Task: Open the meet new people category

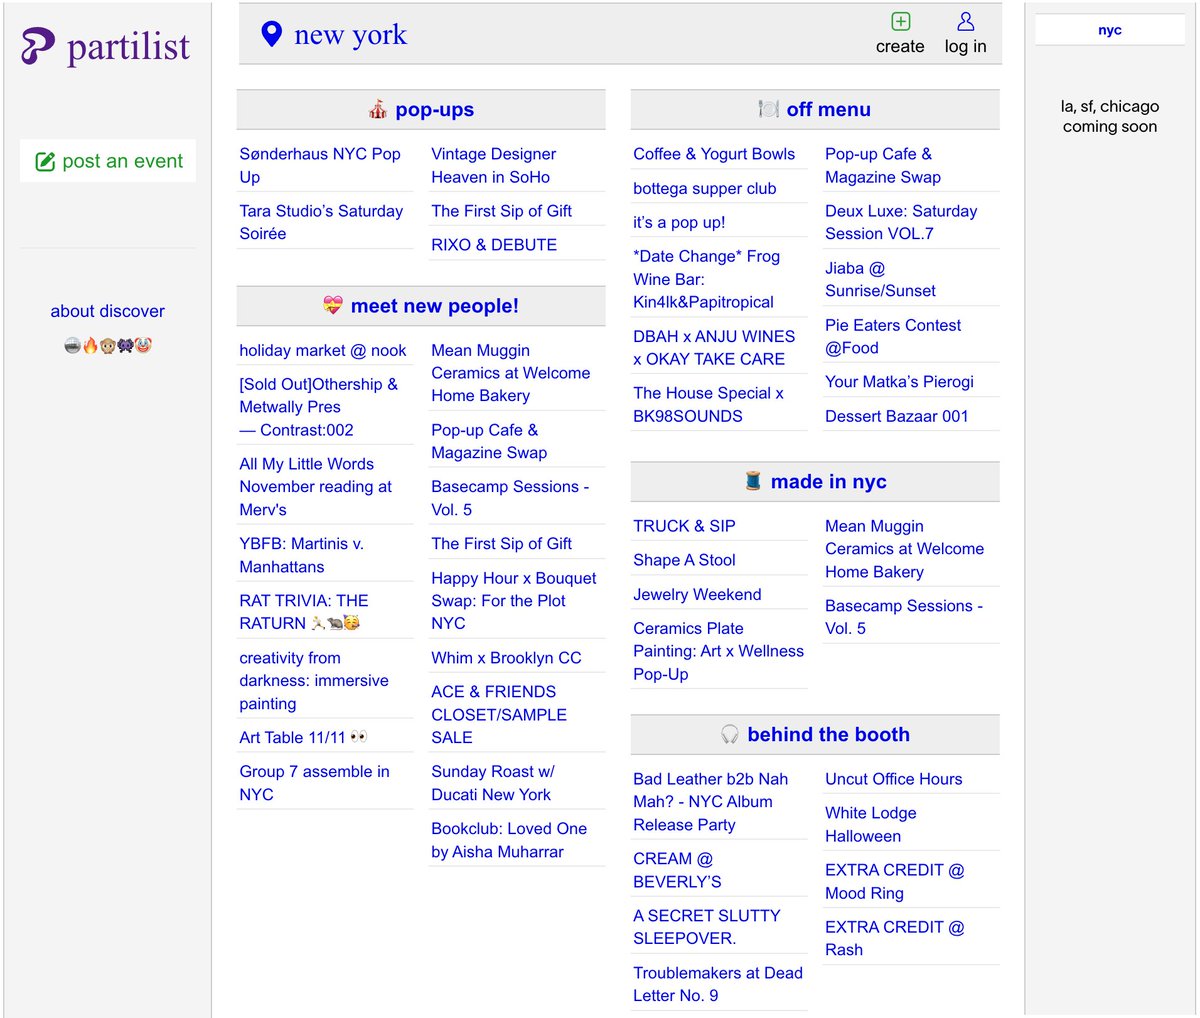Action: (x=421, y=306)
